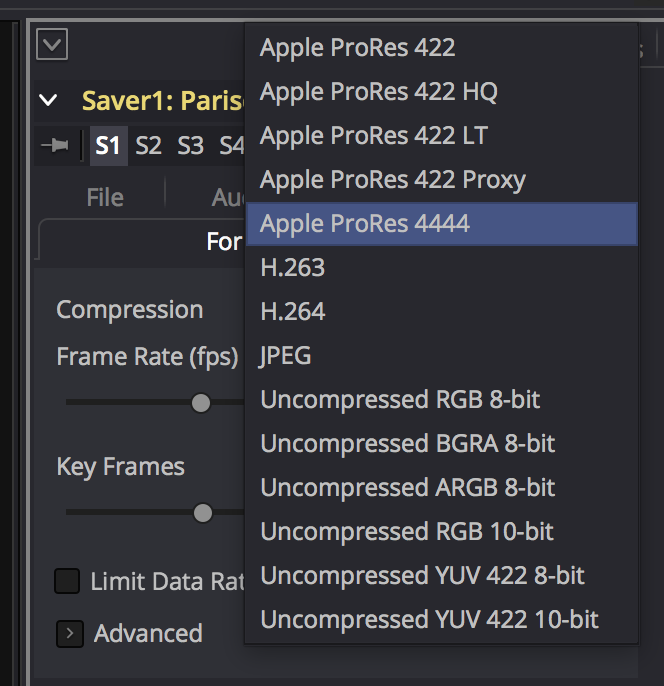Choose Uncompressed RGB 8-bit
This screenshot has width=664, height=686.
(x=441, y=399)
